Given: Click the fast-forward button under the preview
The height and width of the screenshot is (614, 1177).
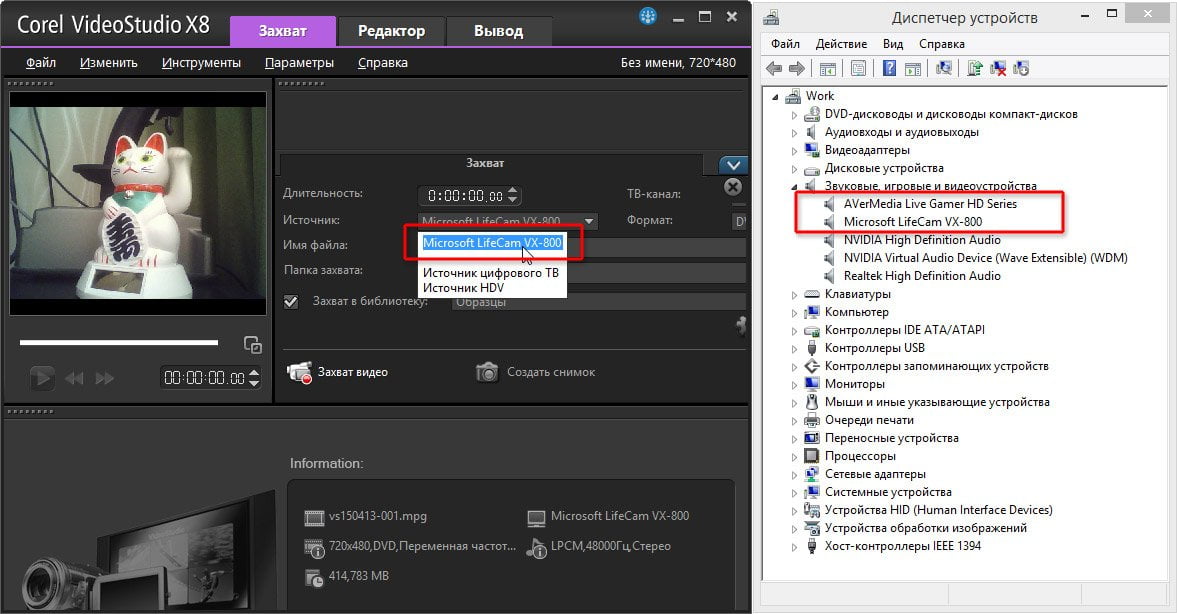Looking at the screenshot, I should point(105,378).
